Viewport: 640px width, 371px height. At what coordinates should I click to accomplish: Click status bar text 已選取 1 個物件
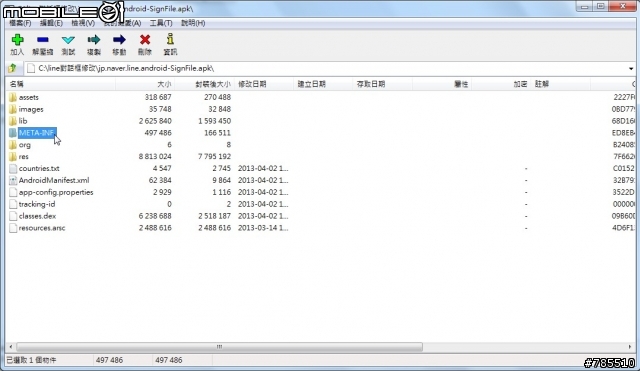pos(31,360)
